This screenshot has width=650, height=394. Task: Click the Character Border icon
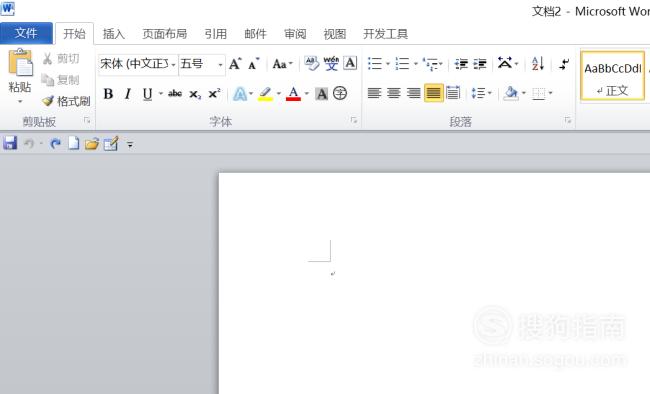350,63
